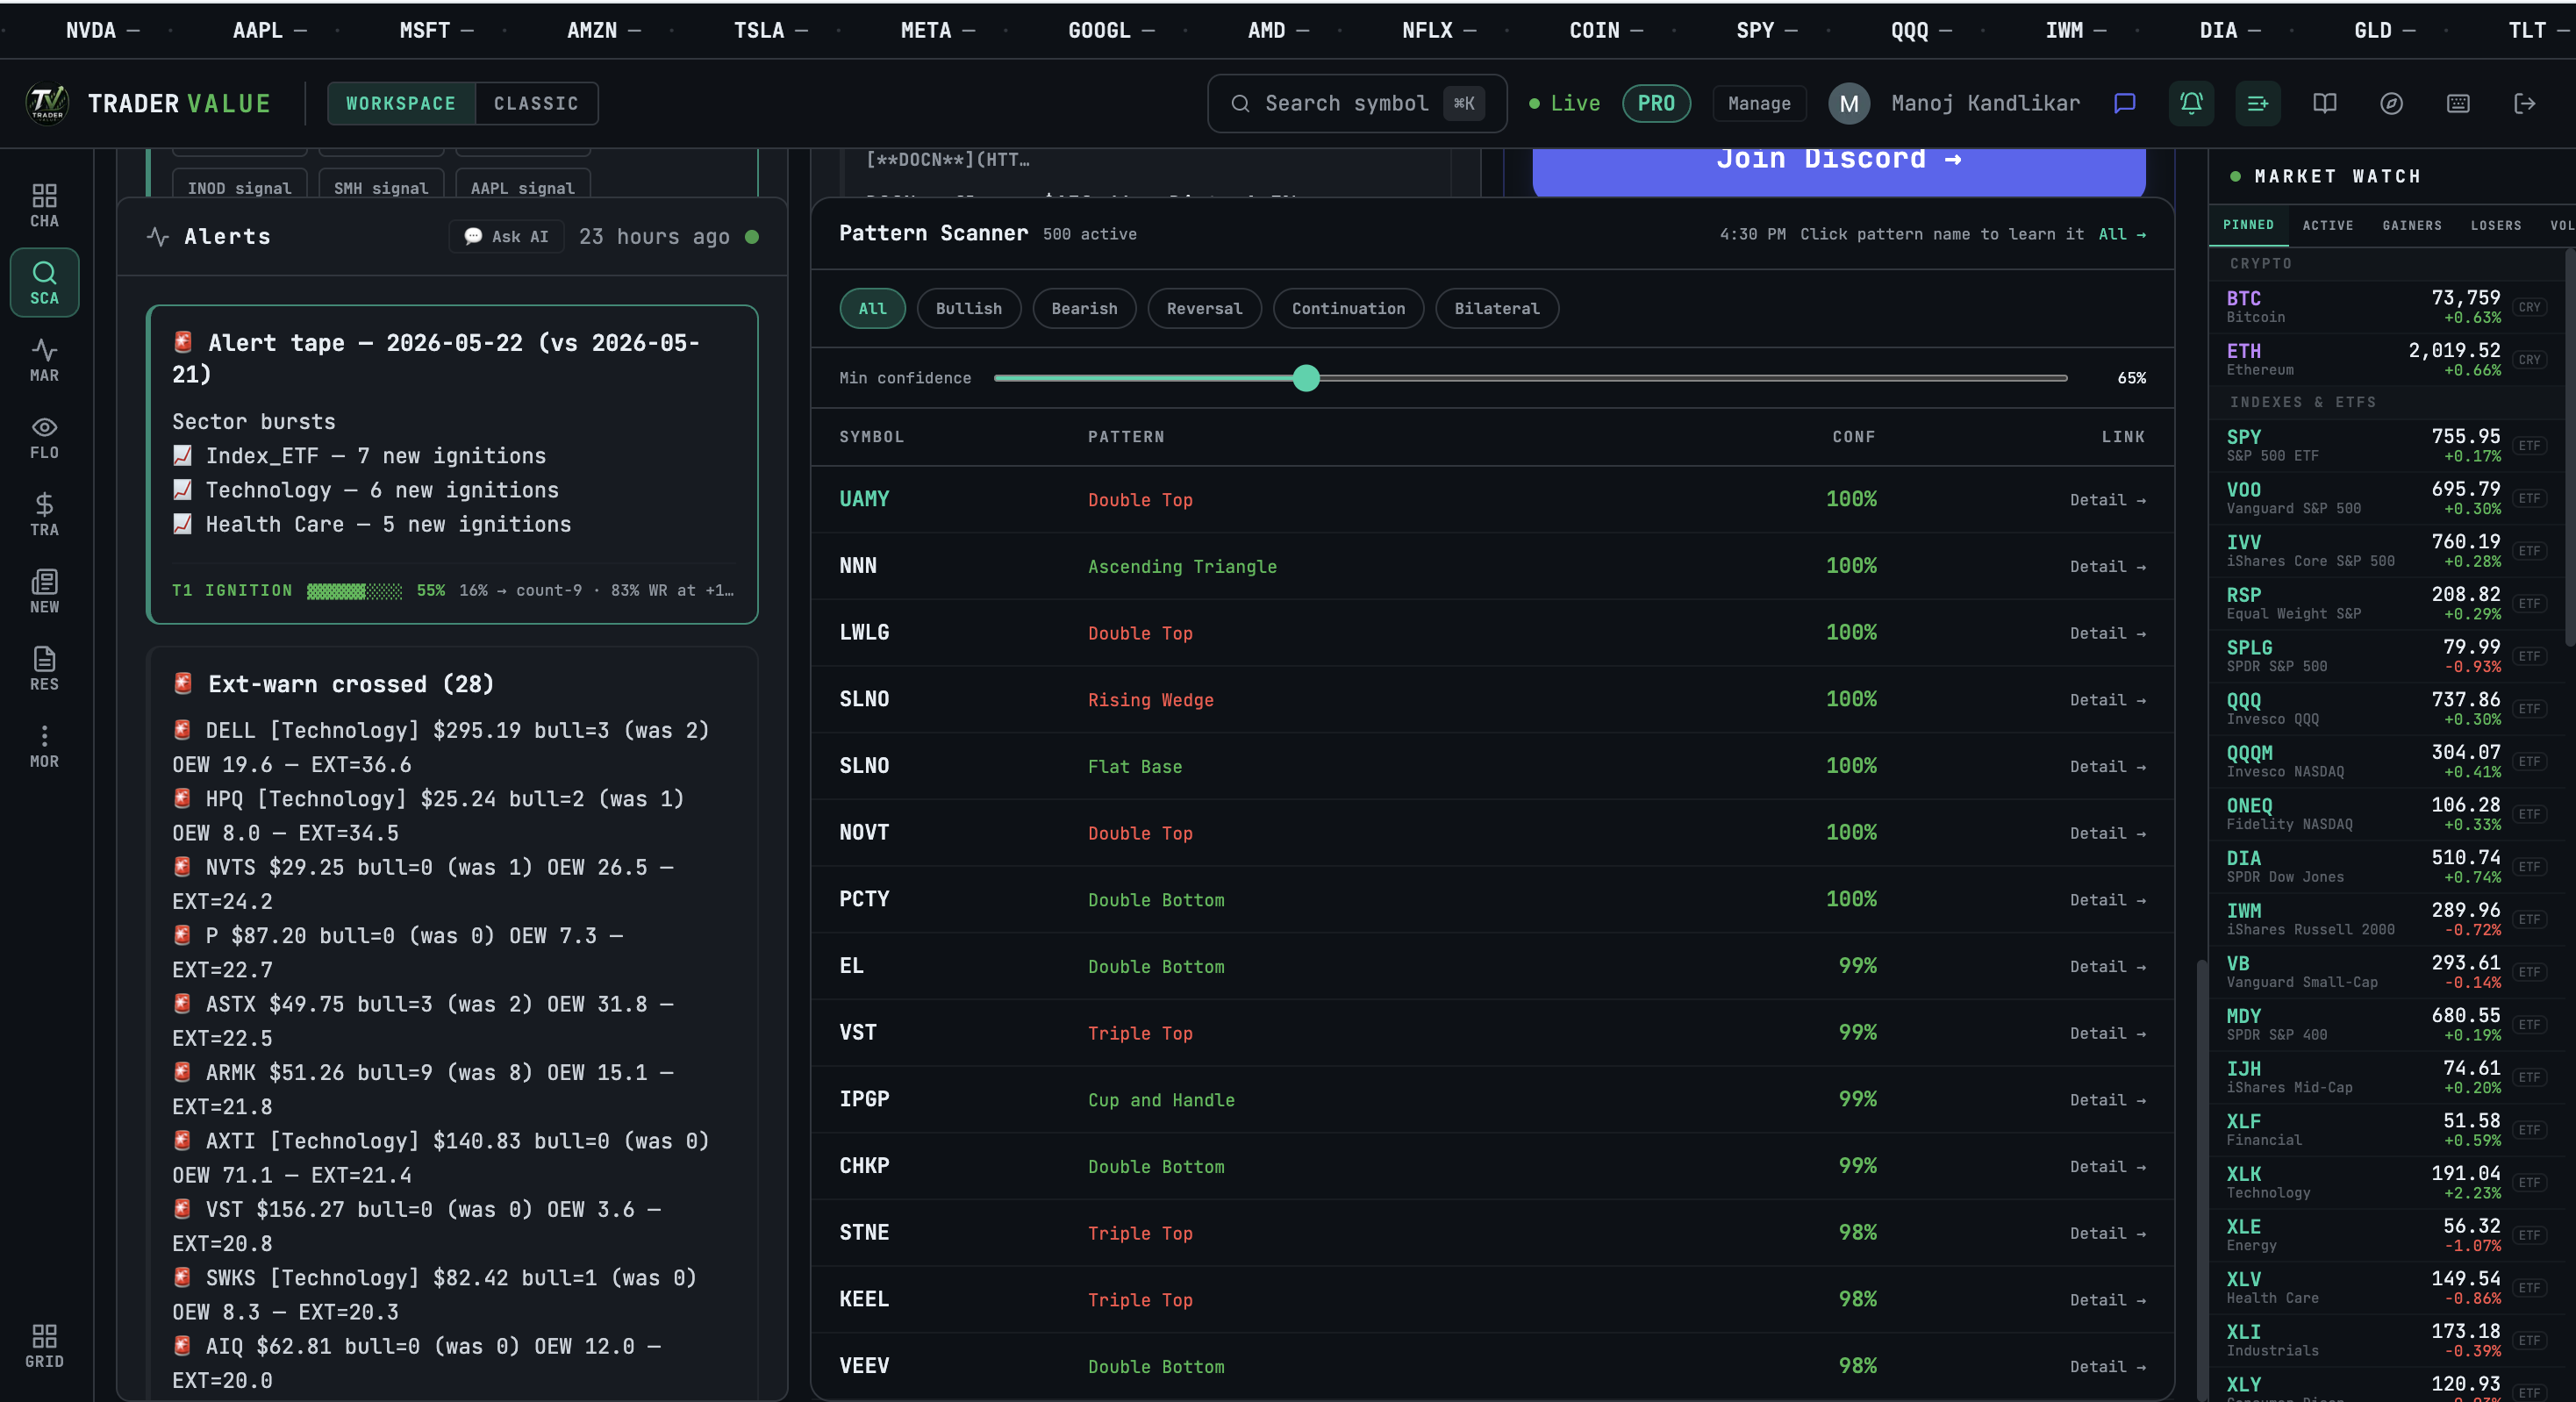Click the Market Watch scrollbar
The height and width of the screenshot is (1402, 2576).
2570,450
